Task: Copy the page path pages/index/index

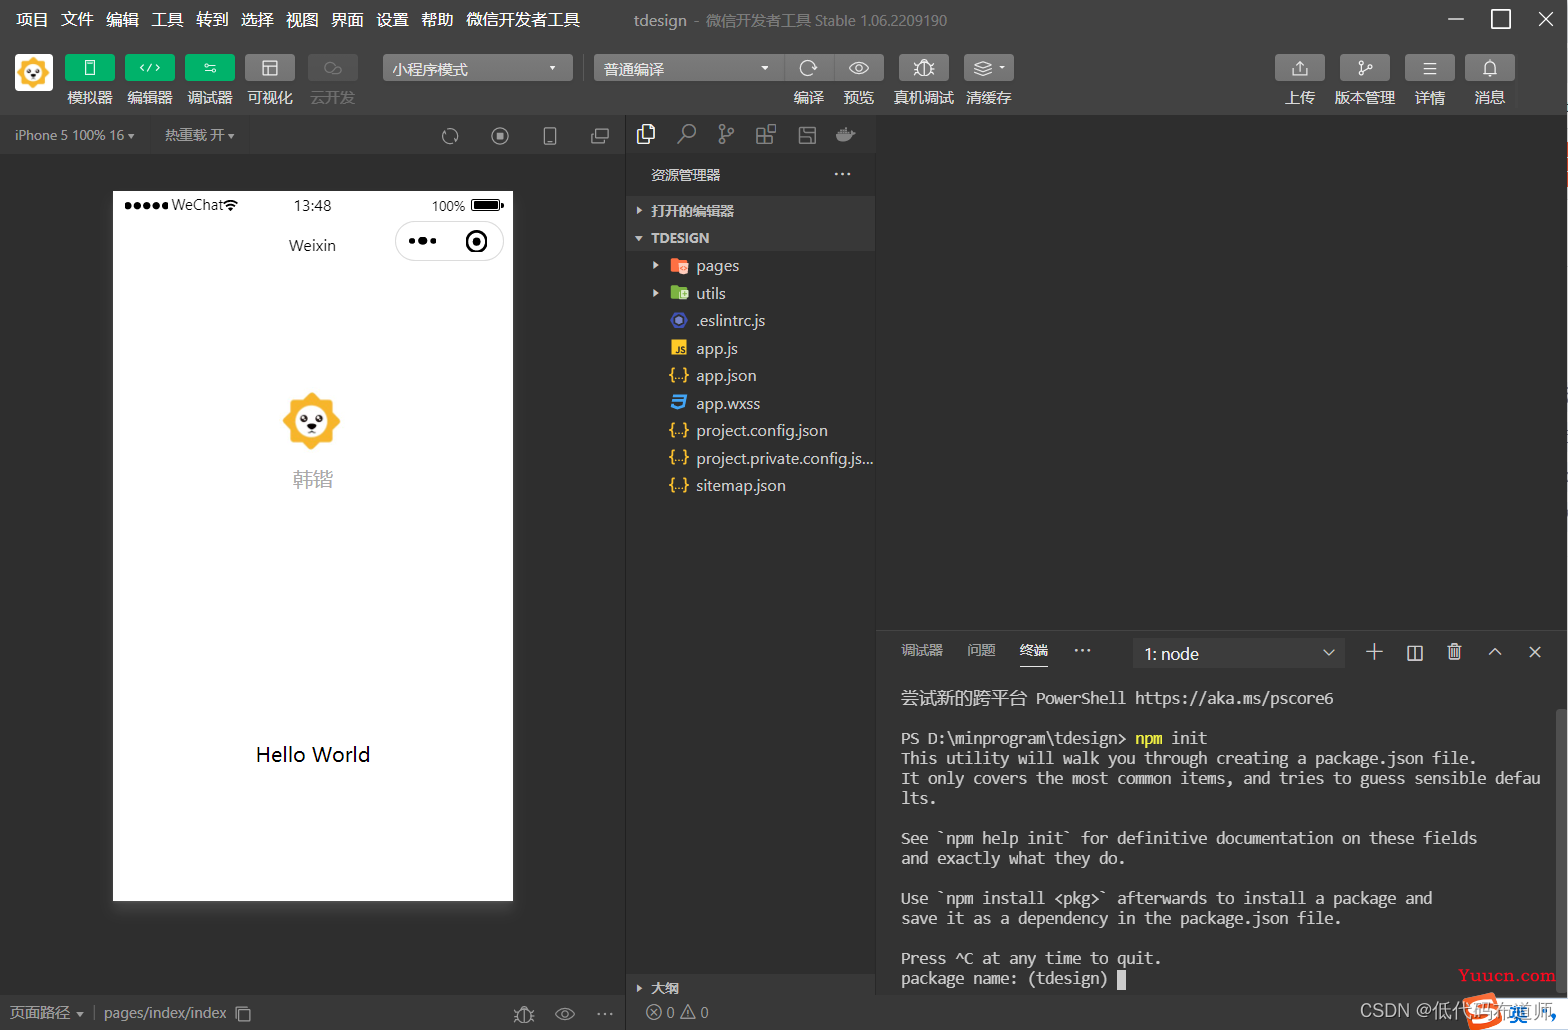Action: [243, 1013]
